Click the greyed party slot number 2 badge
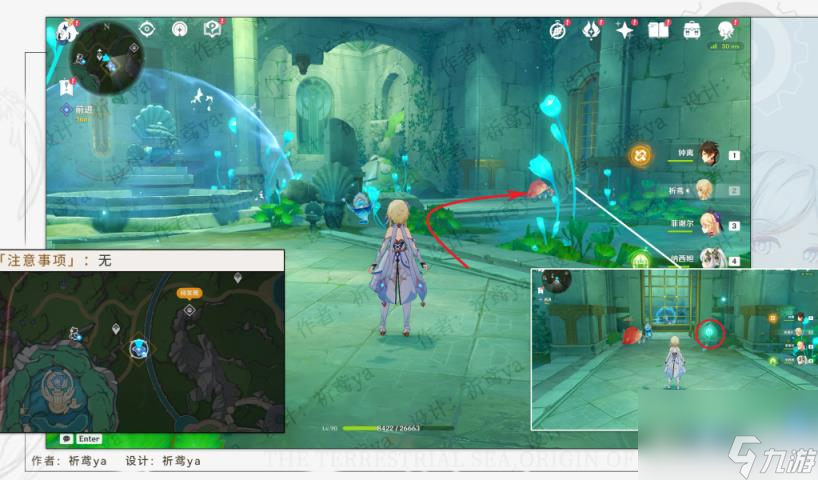Image resolution: width=818 pixels, height=480 pixels. click(x=733, y=190)
